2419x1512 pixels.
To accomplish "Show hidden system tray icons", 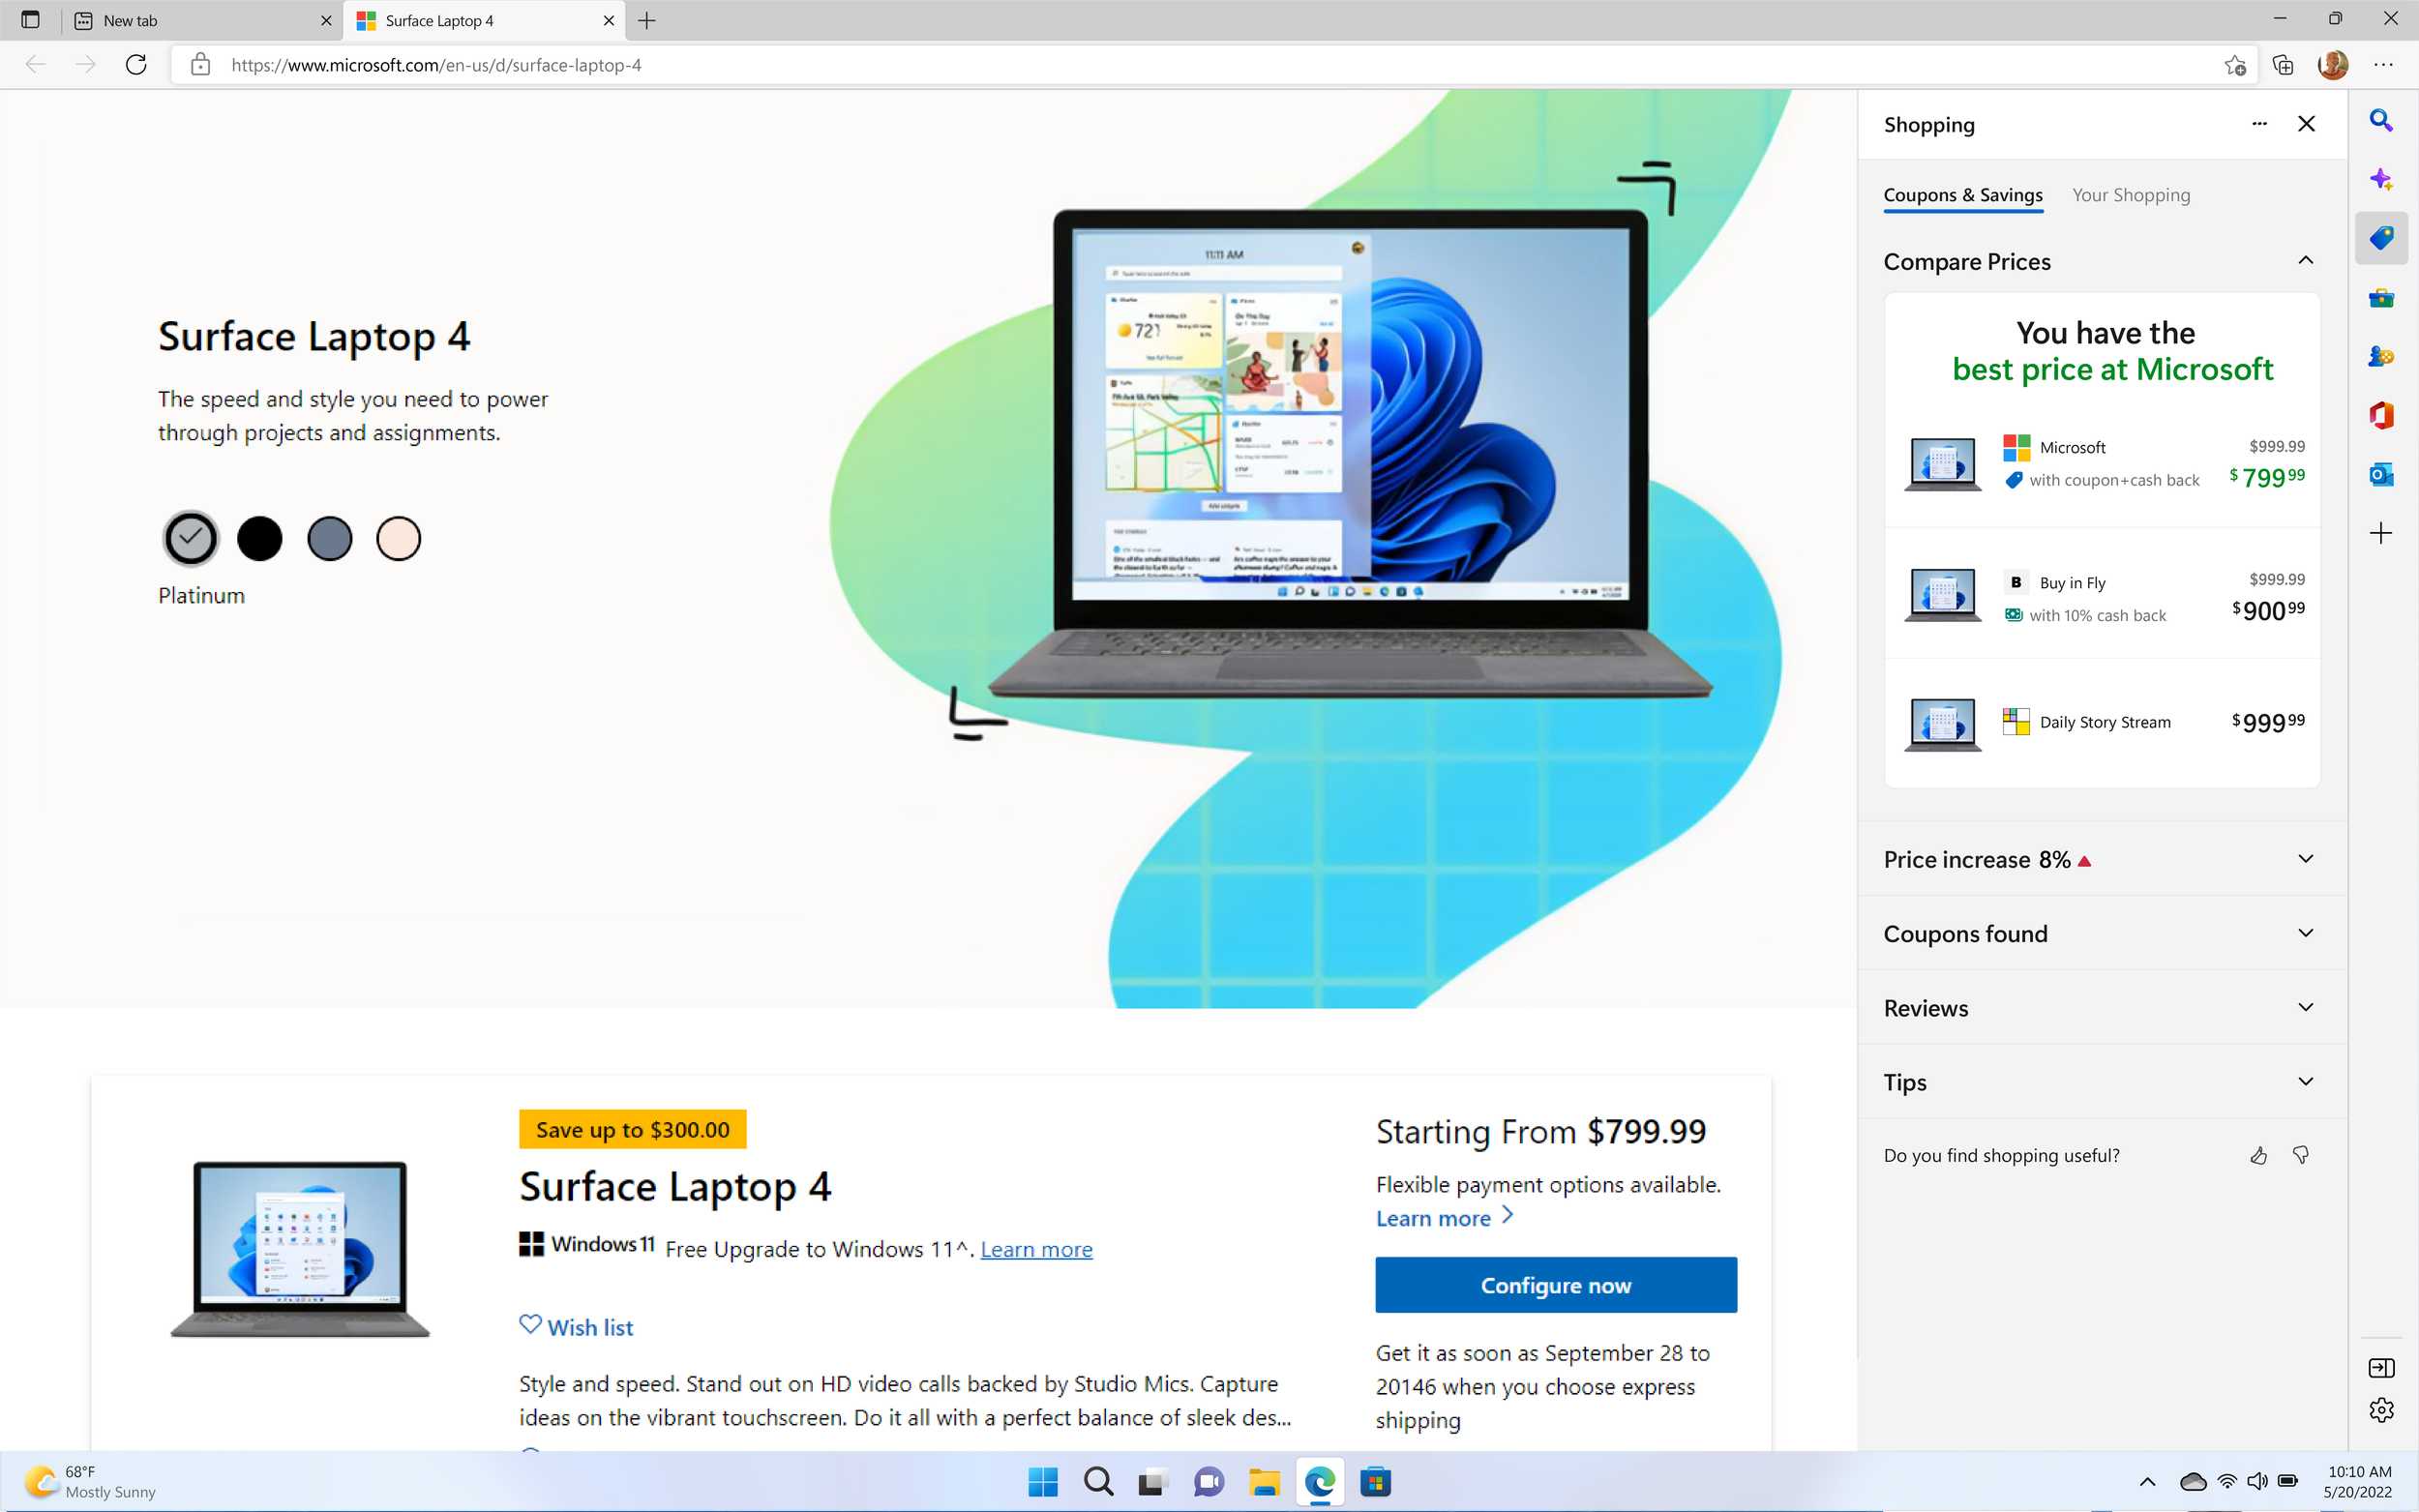I will pos(2146,1481).
